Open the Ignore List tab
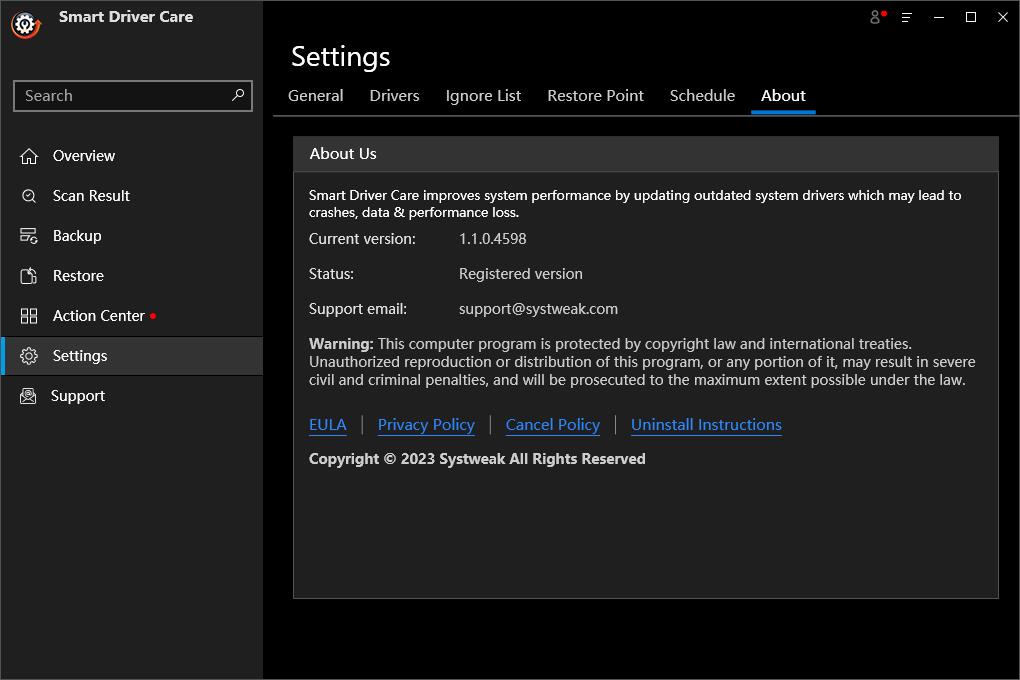The image size is (1020, 680). point(483,96)
